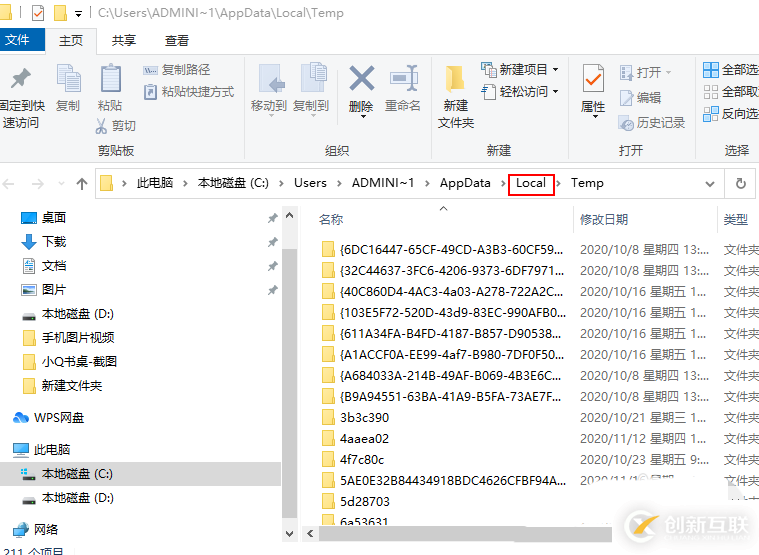Open address bar history dropdown
This screenshot has width=759, height=555.
(x=710, y=184)
